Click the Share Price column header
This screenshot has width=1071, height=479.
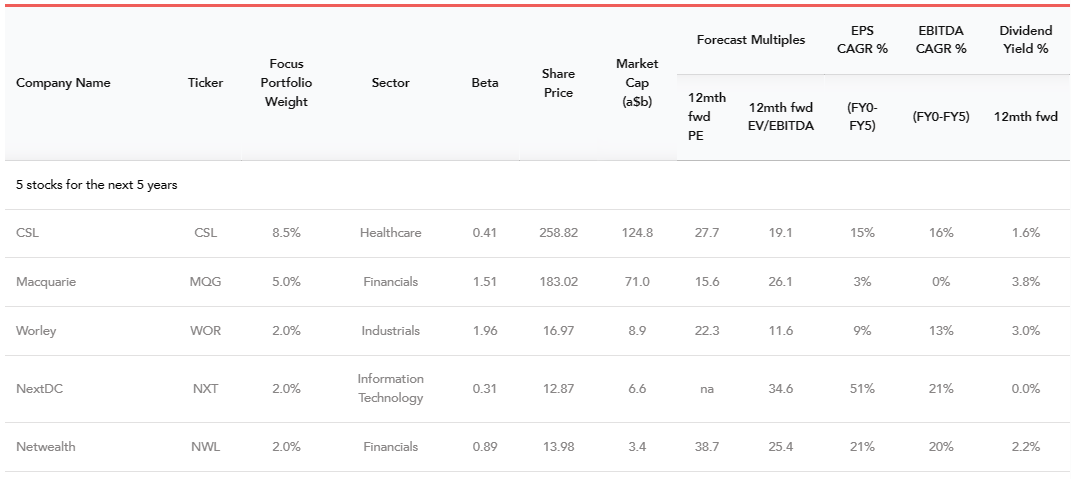coord(558,83)
